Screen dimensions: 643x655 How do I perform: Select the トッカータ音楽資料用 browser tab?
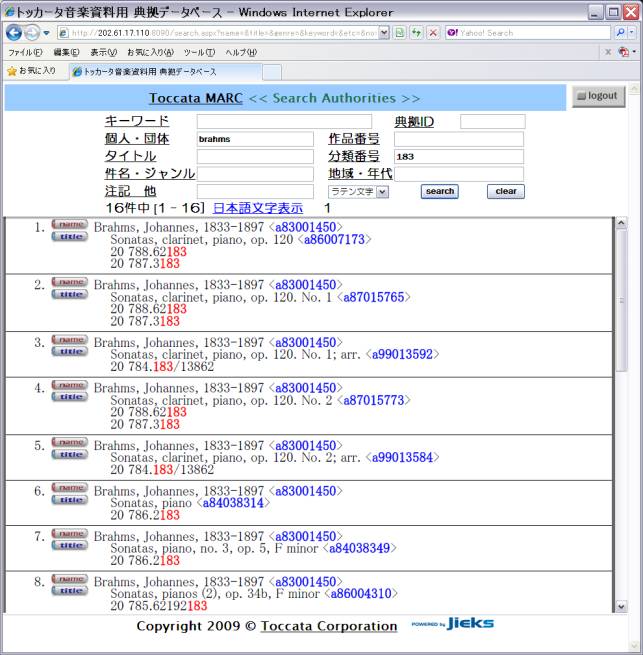point(166,72)
